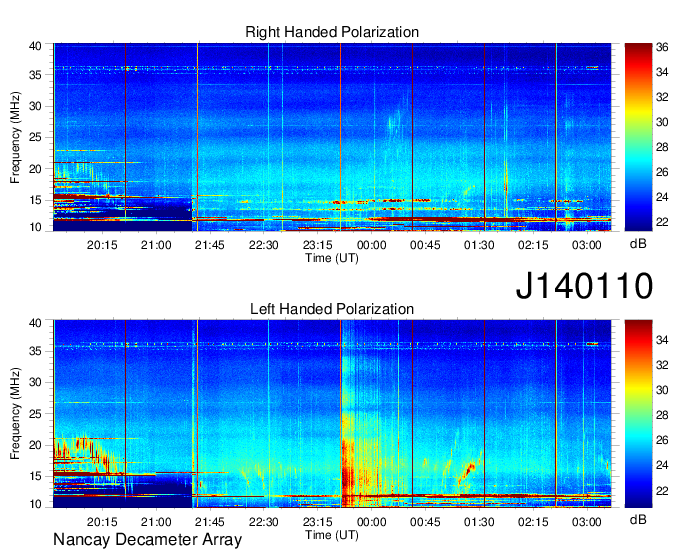This screenshot has height=552, width=680.
Task: Click the dB unit under Right Handed color bar
Action: point(638,244)
